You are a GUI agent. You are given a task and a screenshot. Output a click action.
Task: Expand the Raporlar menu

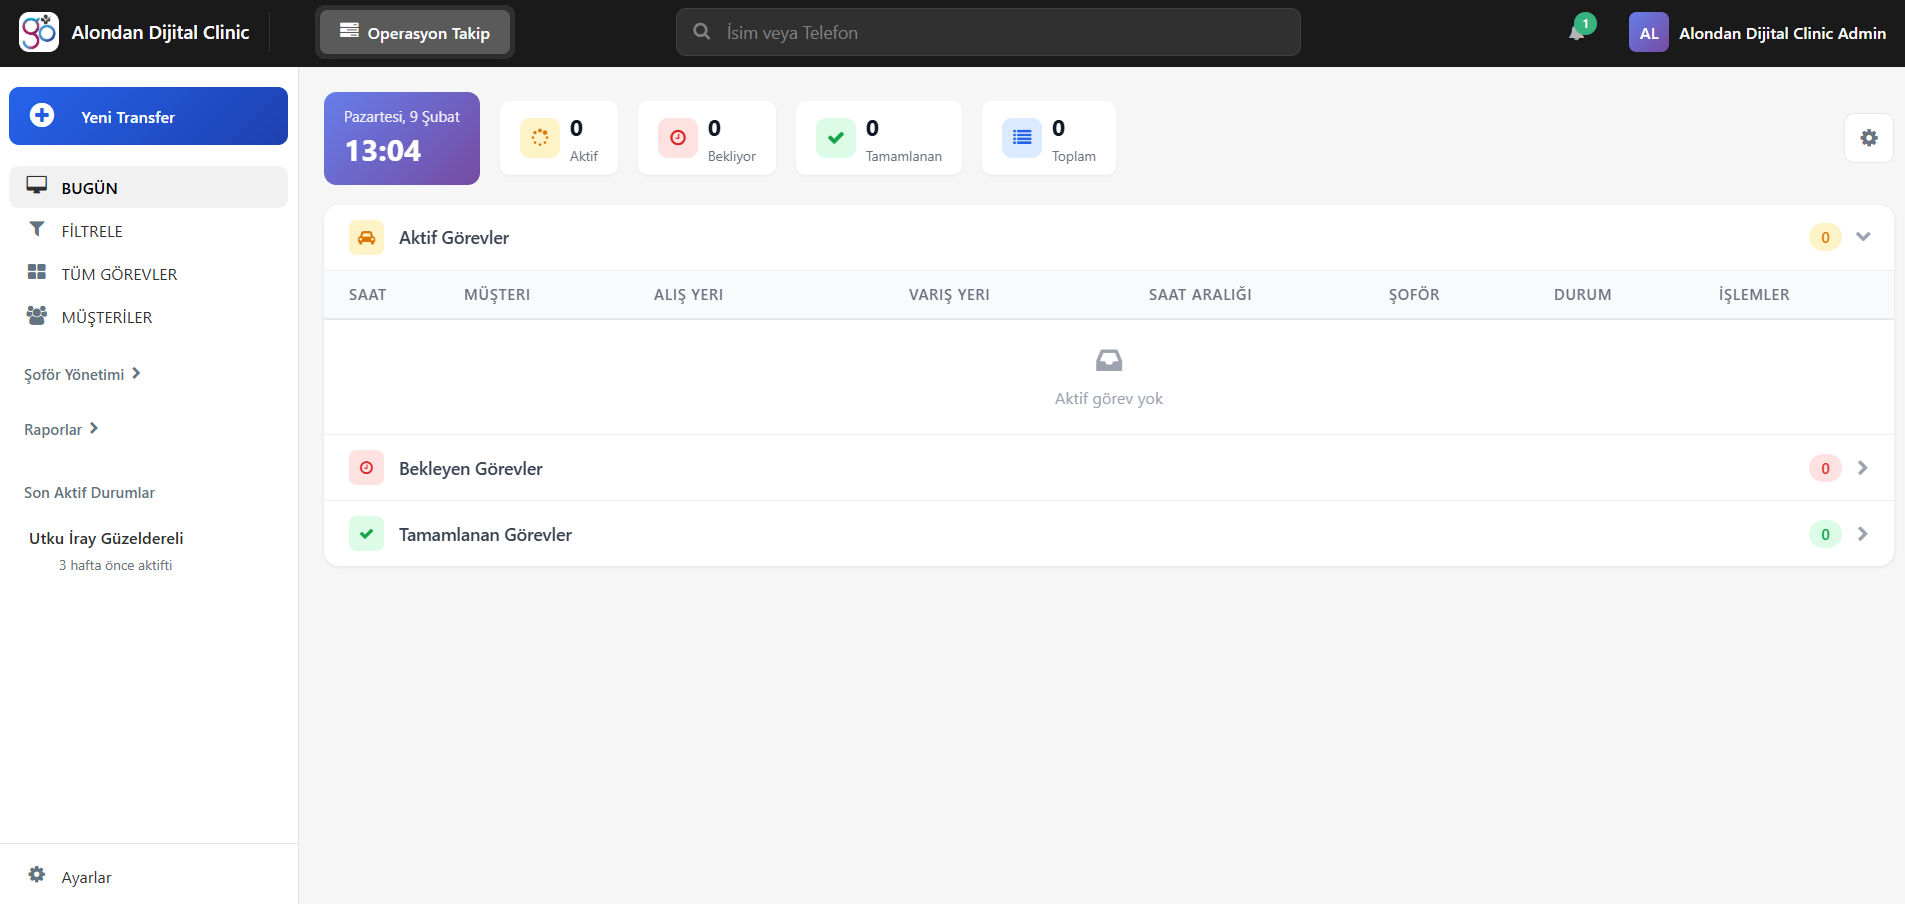(x=61, y=429)
